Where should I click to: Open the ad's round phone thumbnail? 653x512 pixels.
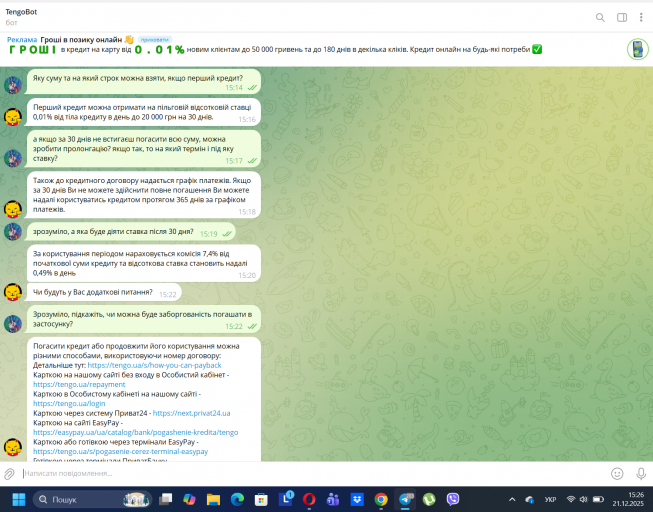pos(638,49)
